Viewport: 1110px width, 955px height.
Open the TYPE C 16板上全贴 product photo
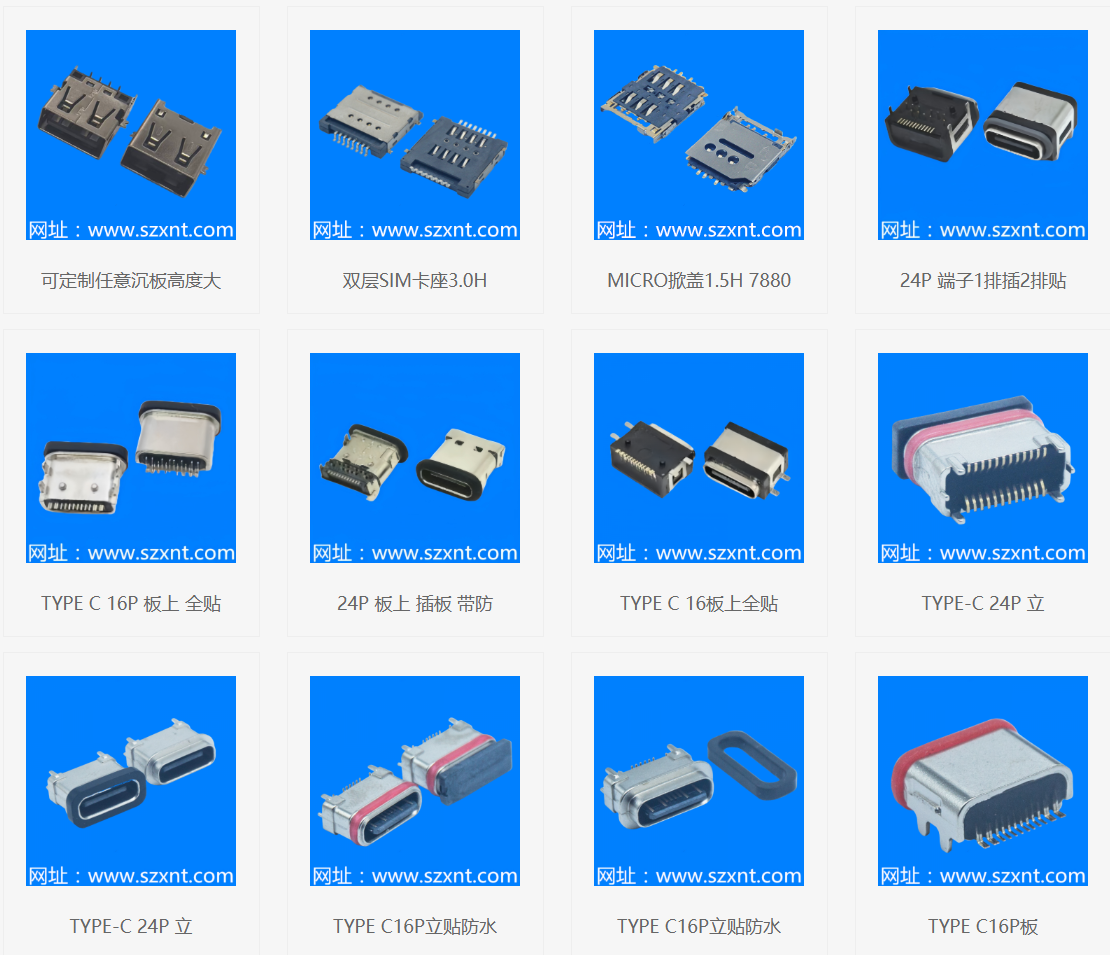[x=699, y=458]
